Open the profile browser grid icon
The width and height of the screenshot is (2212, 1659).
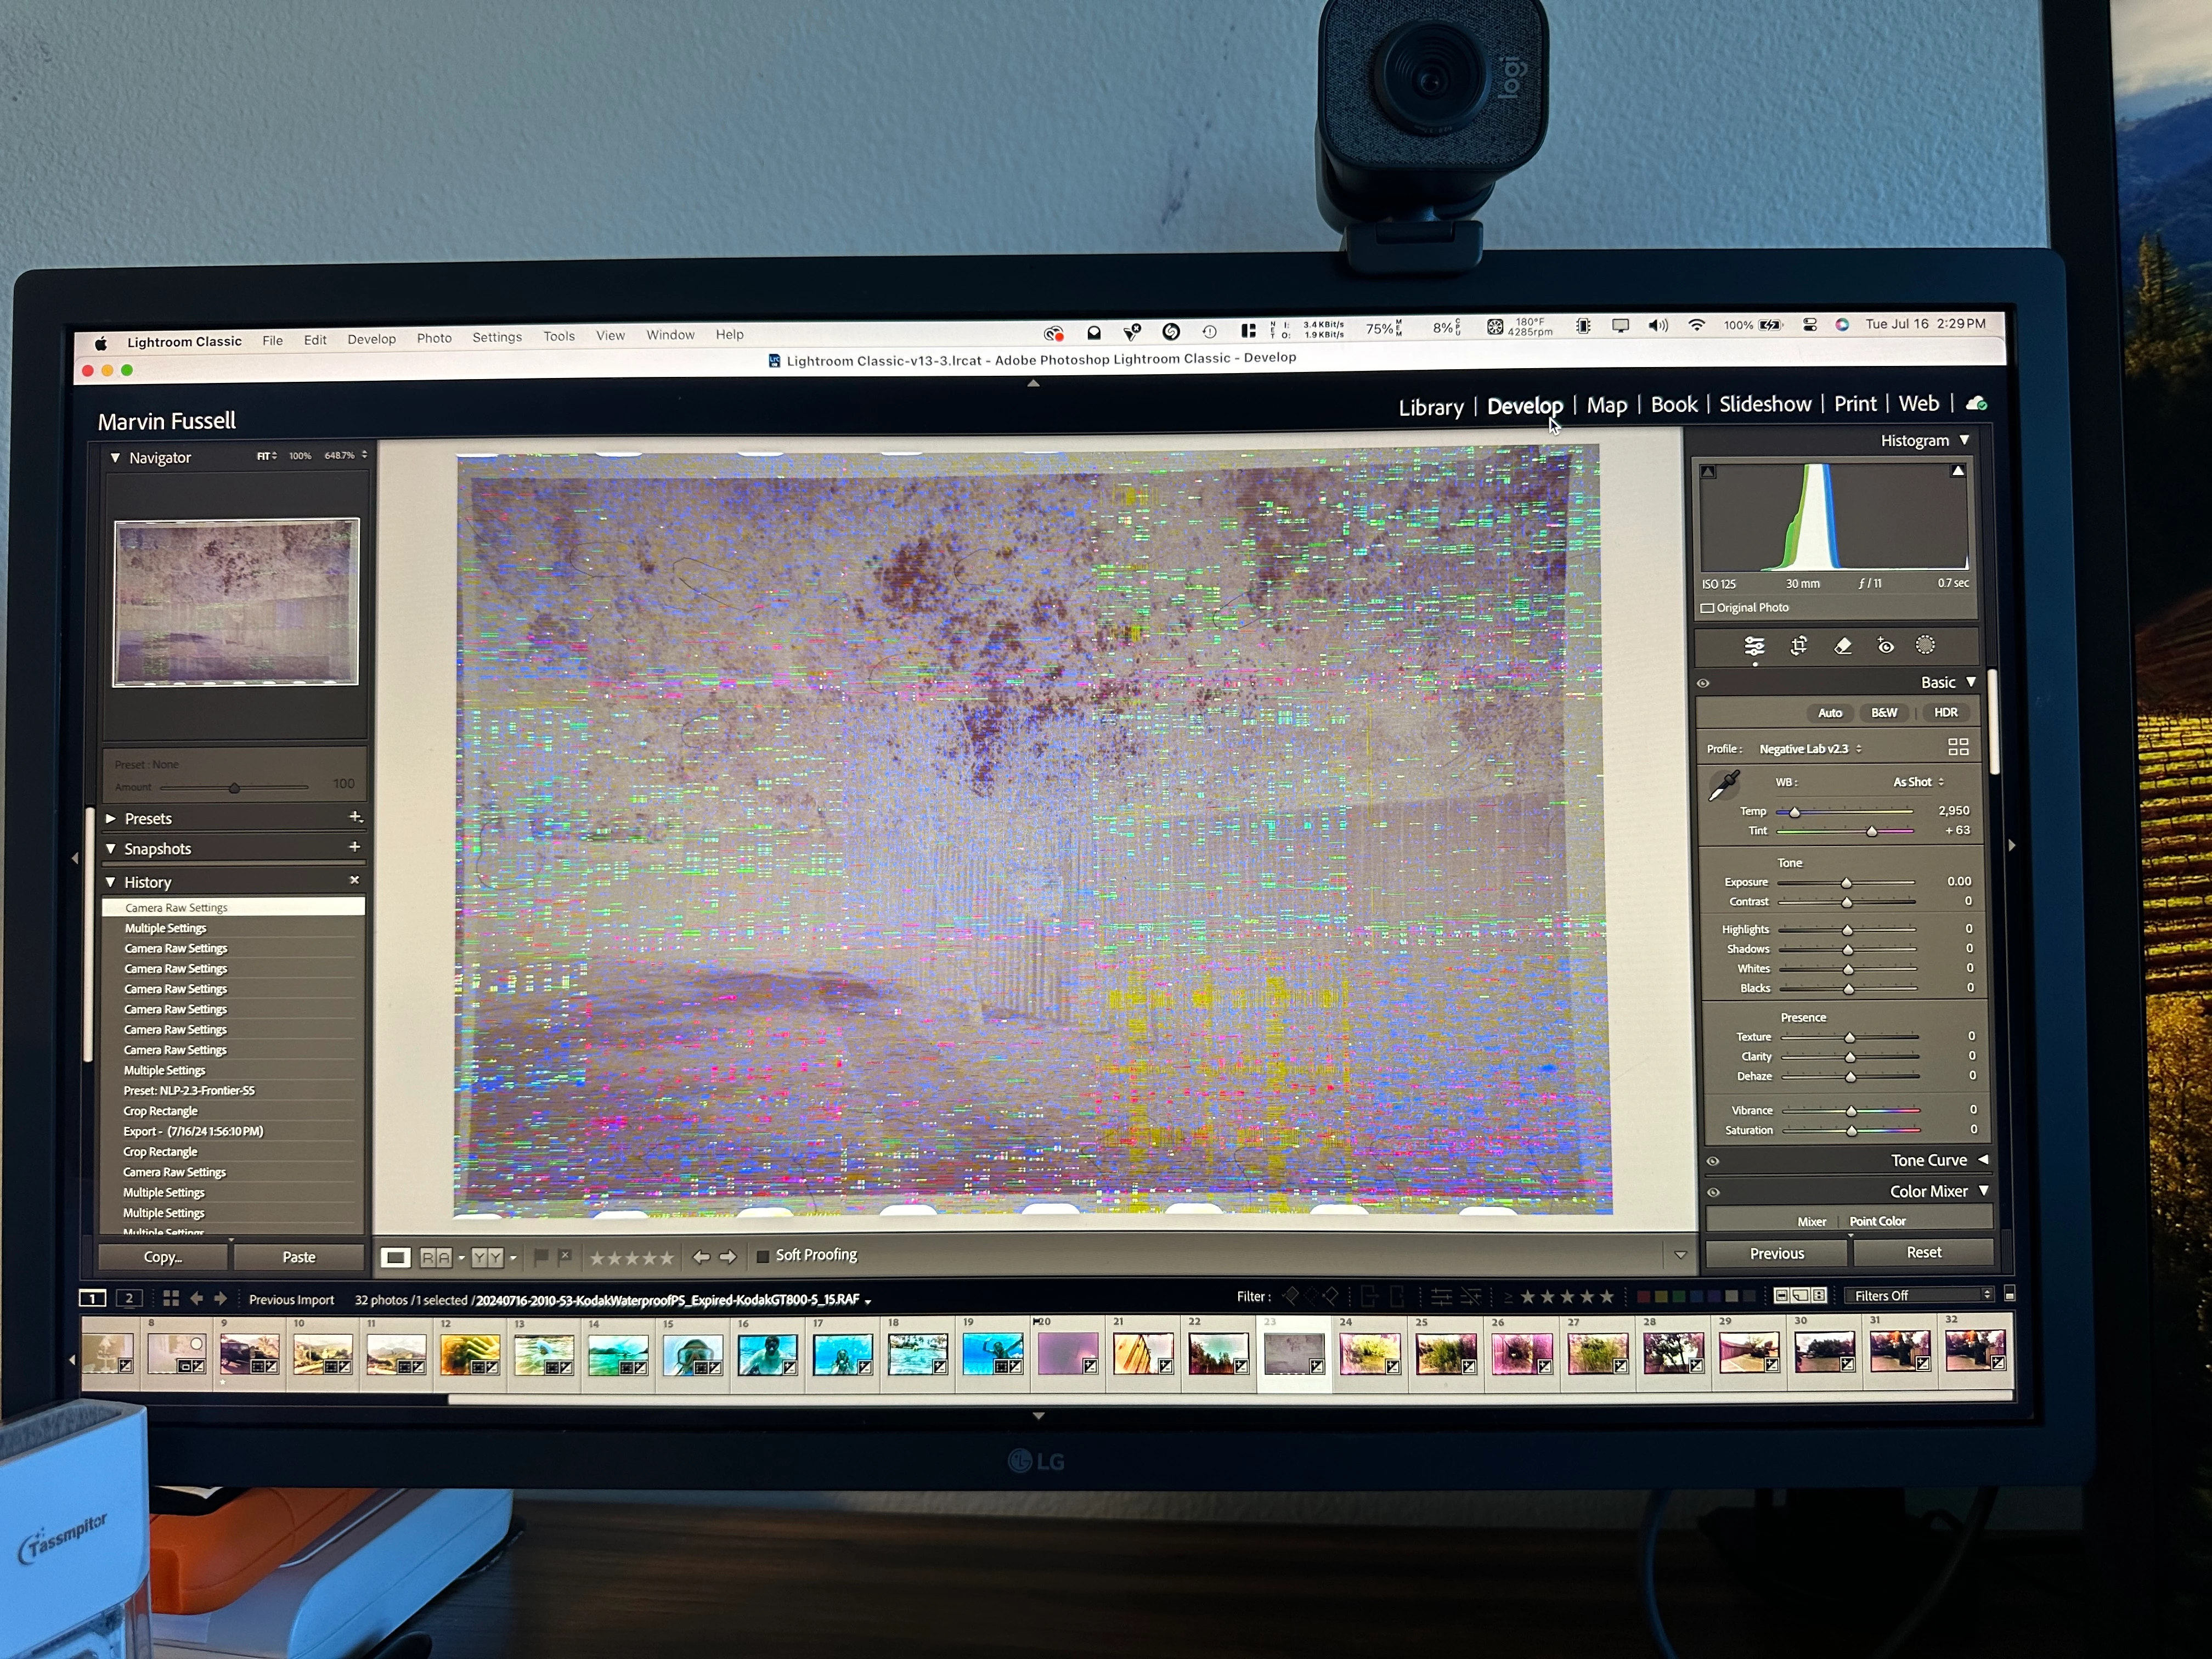1958,747
